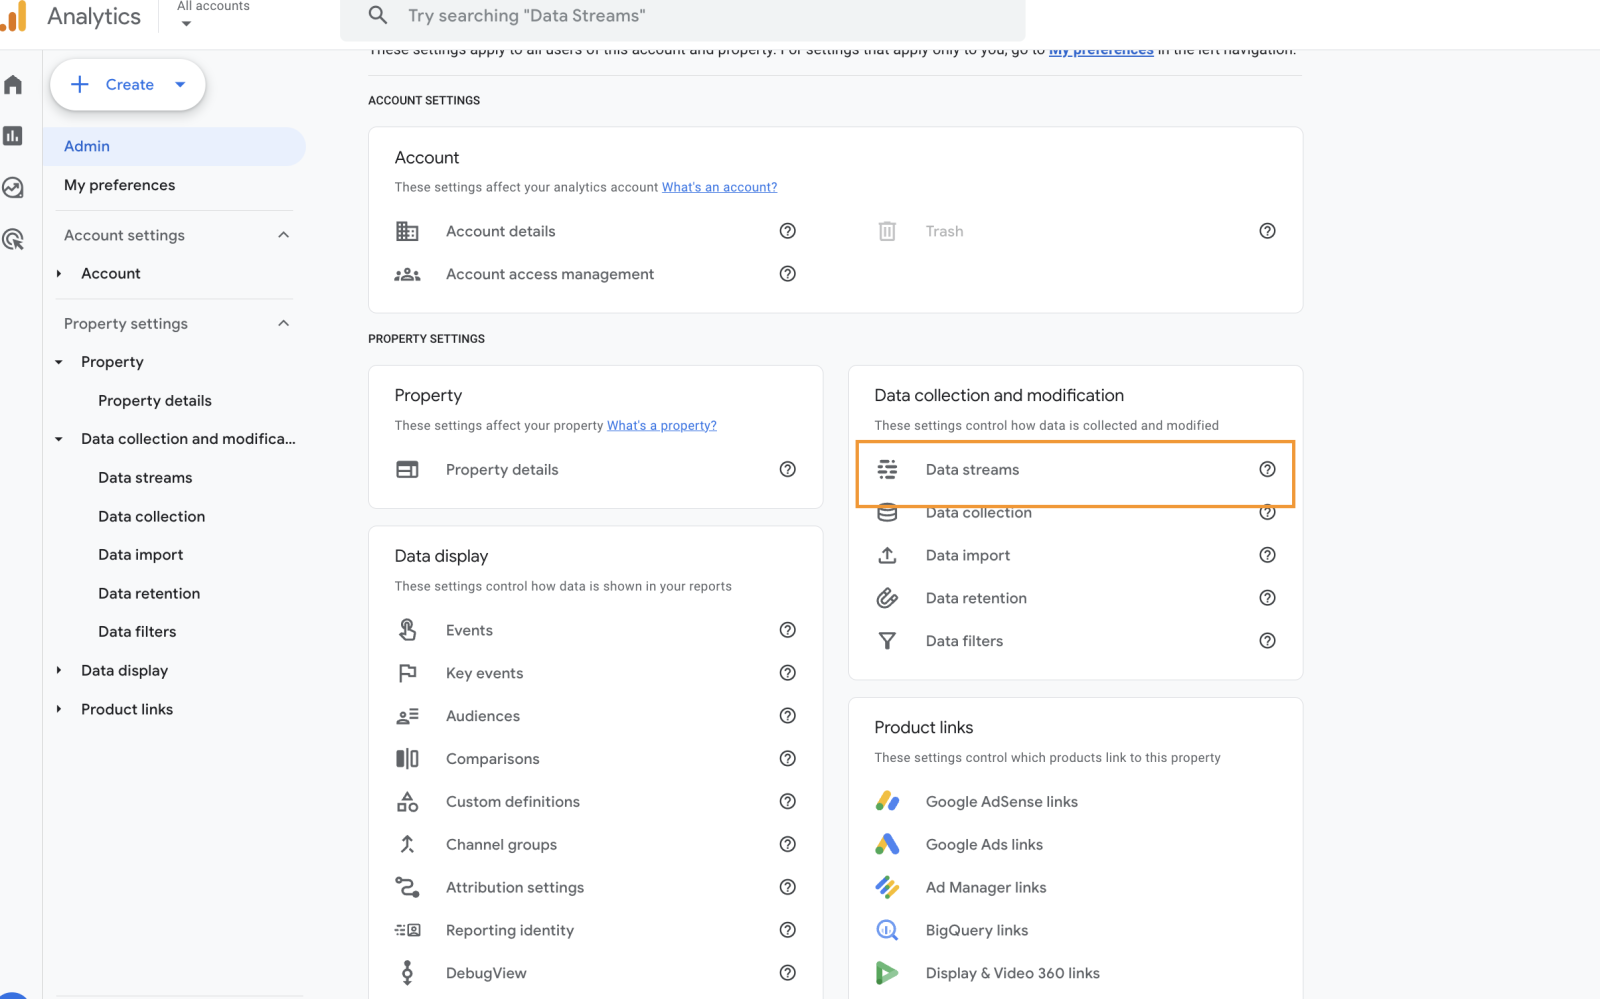Viewport: 1600px width, 999px height.
Task: Click the Account details building icon
Action: pos(407,231)
